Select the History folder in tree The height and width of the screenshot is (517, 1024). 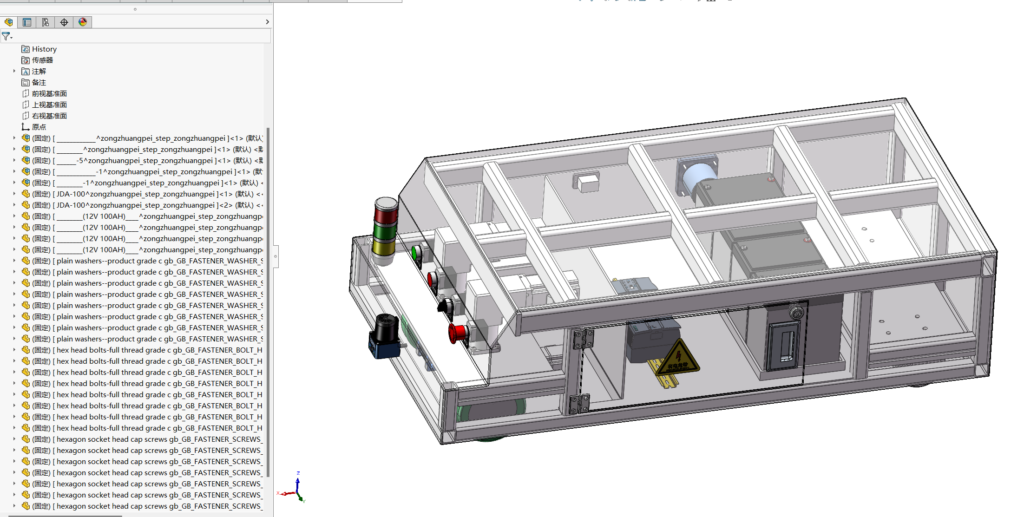44,49
